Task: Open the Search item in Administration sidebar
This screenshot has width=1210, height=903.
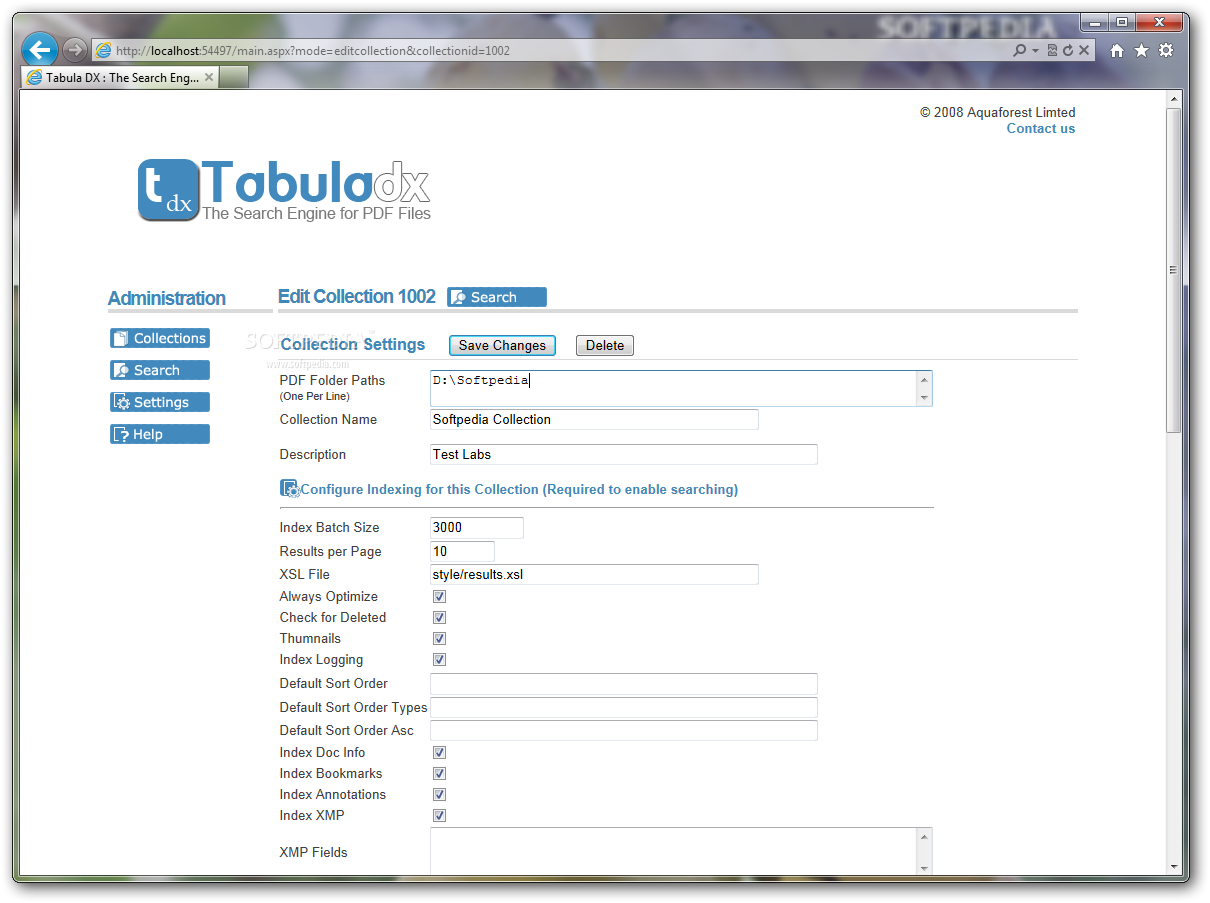Action: [160, 370]
